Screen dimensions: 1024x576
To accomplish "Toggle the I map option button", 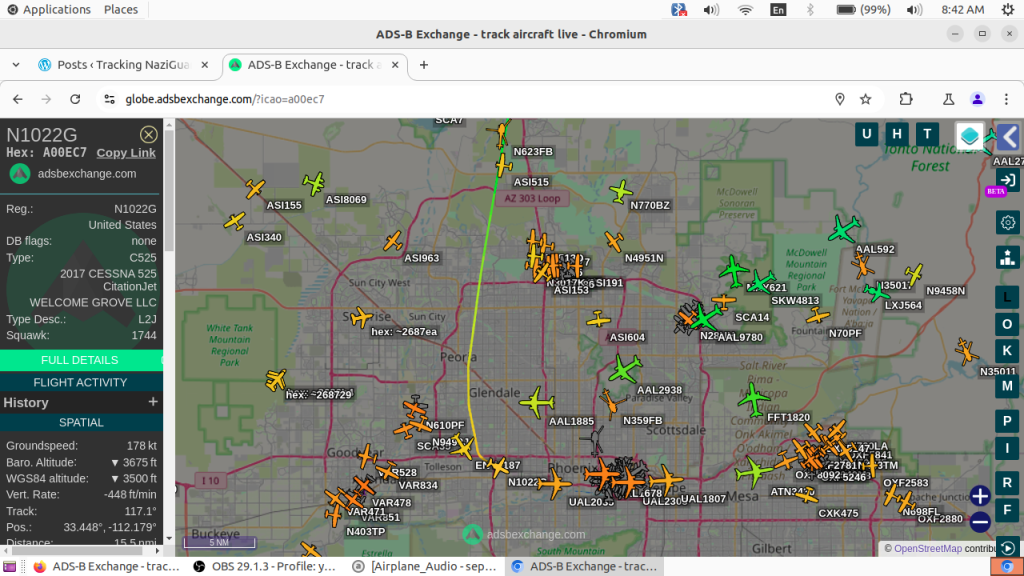I will [1007, 449].
